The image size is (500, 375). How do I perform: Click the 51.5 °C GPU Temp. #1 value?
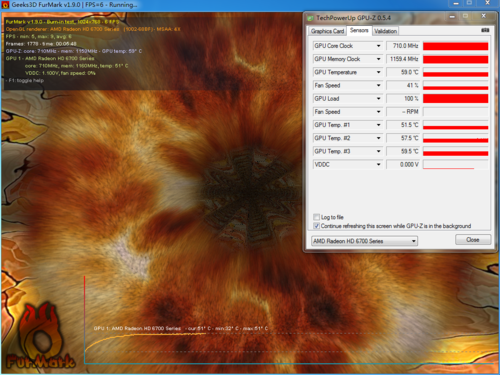[403, 125]
